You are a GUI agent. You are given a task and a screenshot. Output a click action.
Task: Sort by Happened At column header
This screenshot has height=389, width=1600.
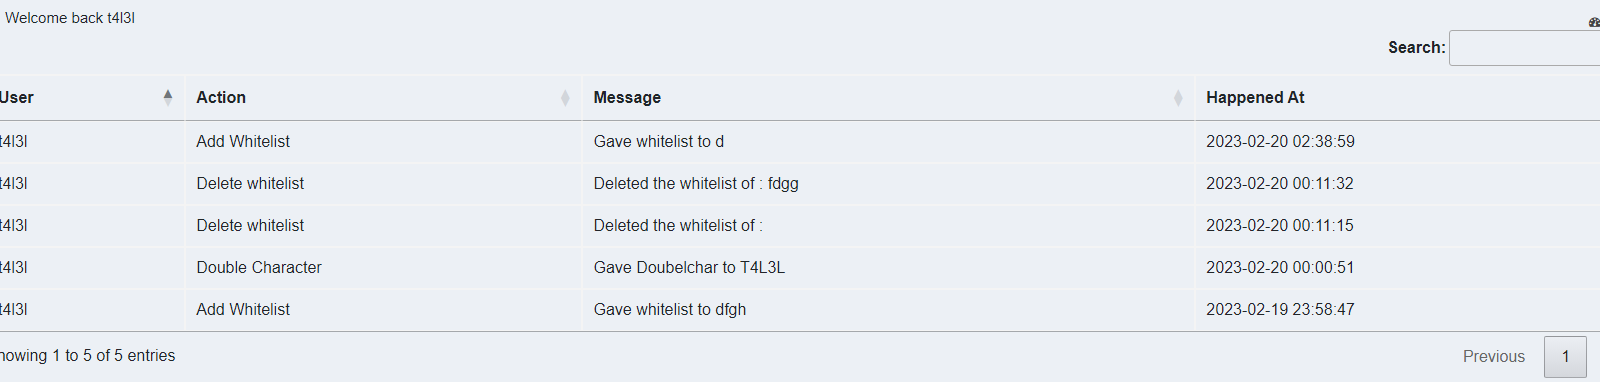1255,97
